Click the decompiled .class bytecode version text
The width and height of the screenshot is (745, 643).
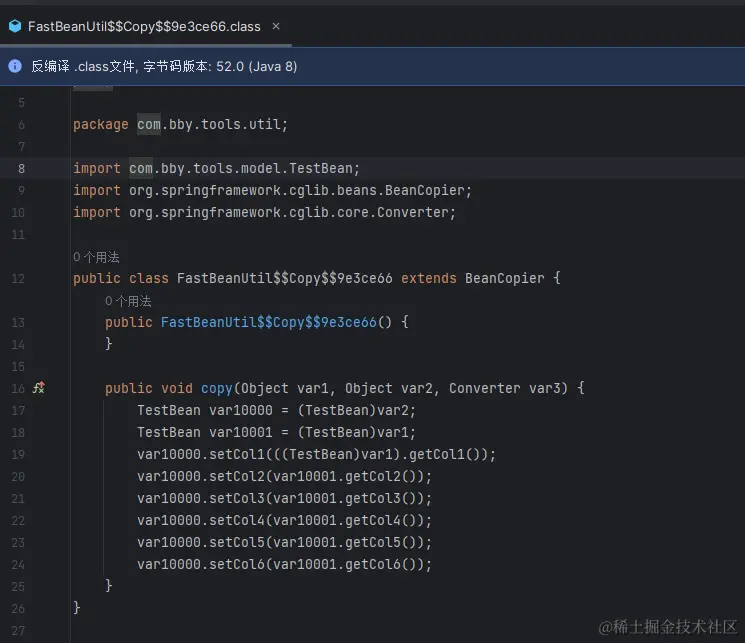(x=164, y=66)
